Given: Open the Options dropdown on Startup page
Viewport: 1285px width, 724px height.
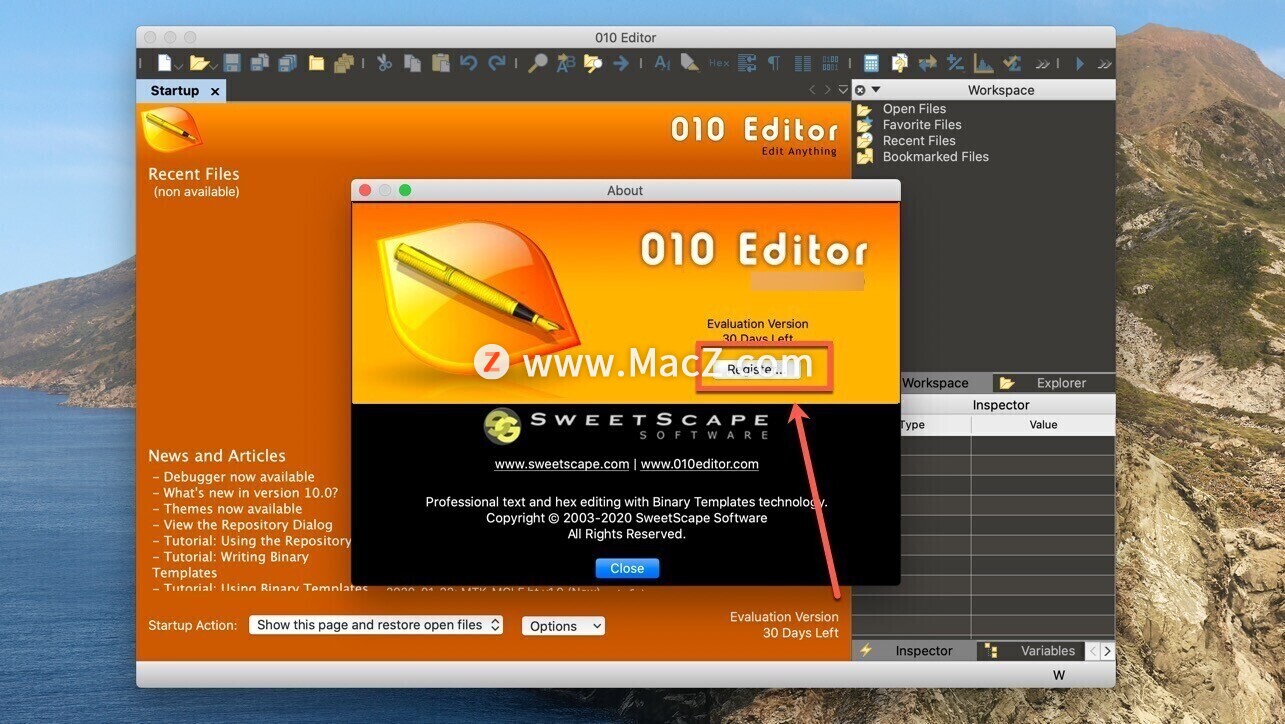Looking at the screenshot, I should (x=563, y=626).
